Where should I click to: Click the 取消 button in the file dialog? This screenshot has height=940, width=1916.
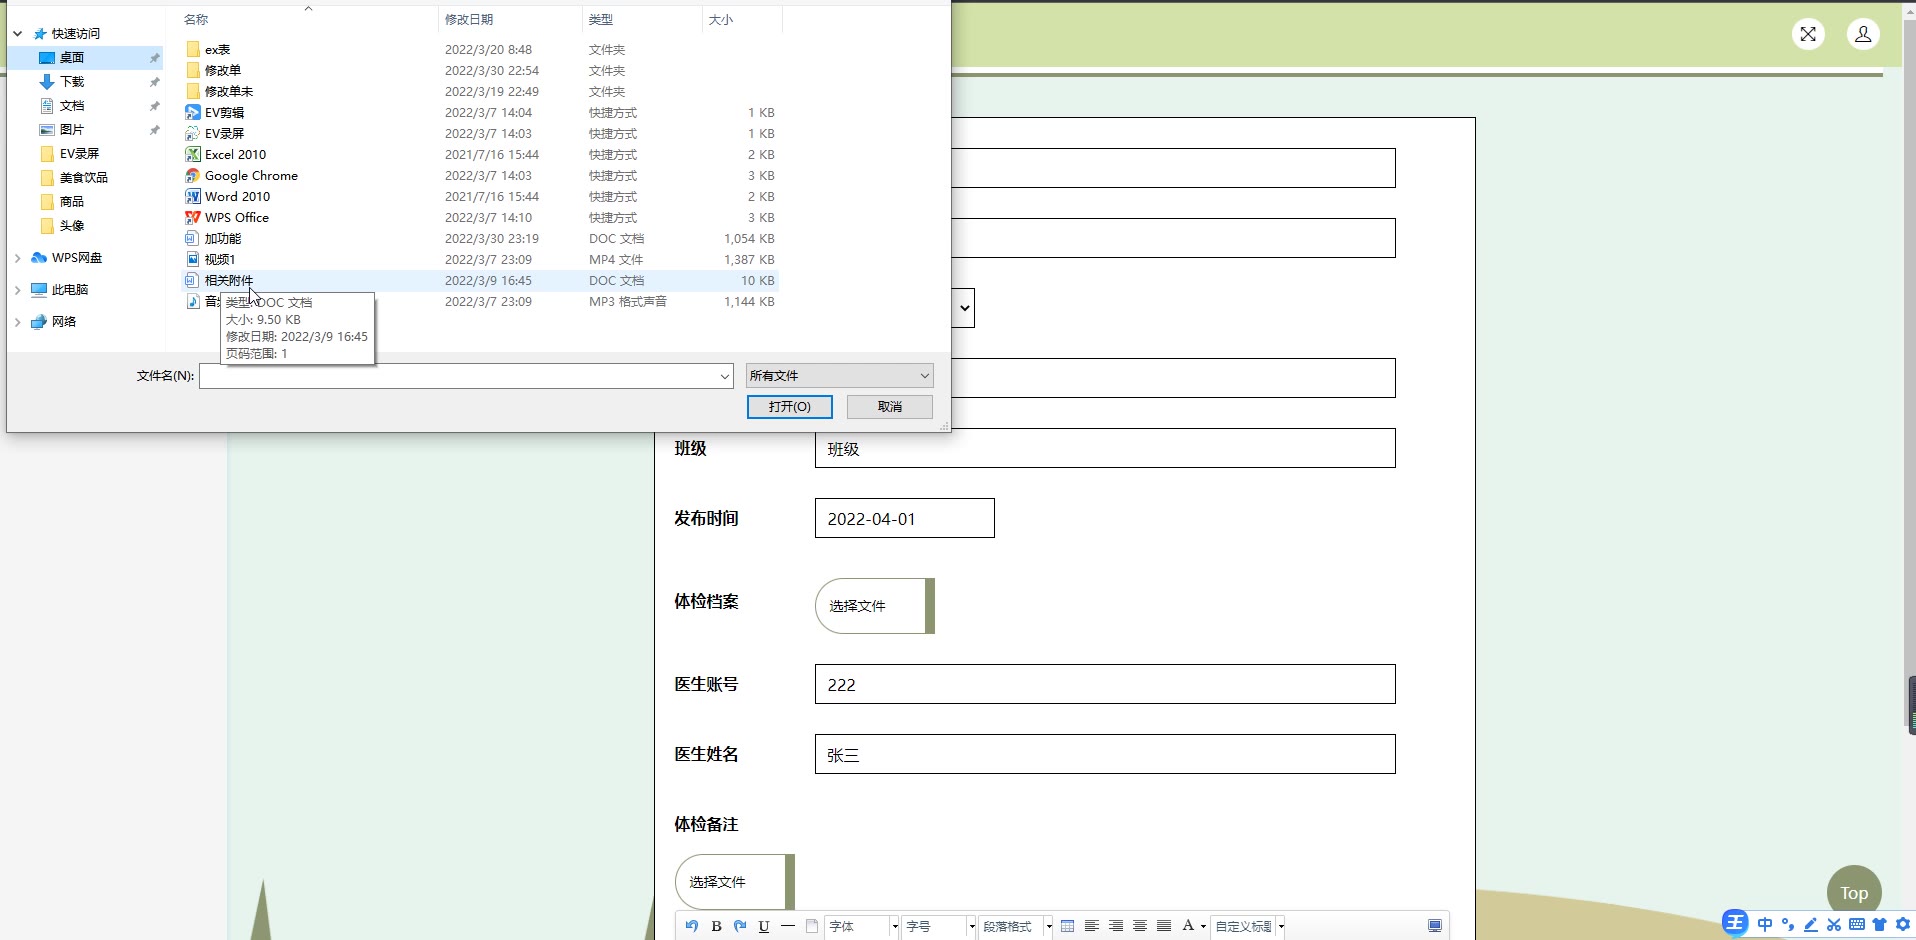(890, 407)
